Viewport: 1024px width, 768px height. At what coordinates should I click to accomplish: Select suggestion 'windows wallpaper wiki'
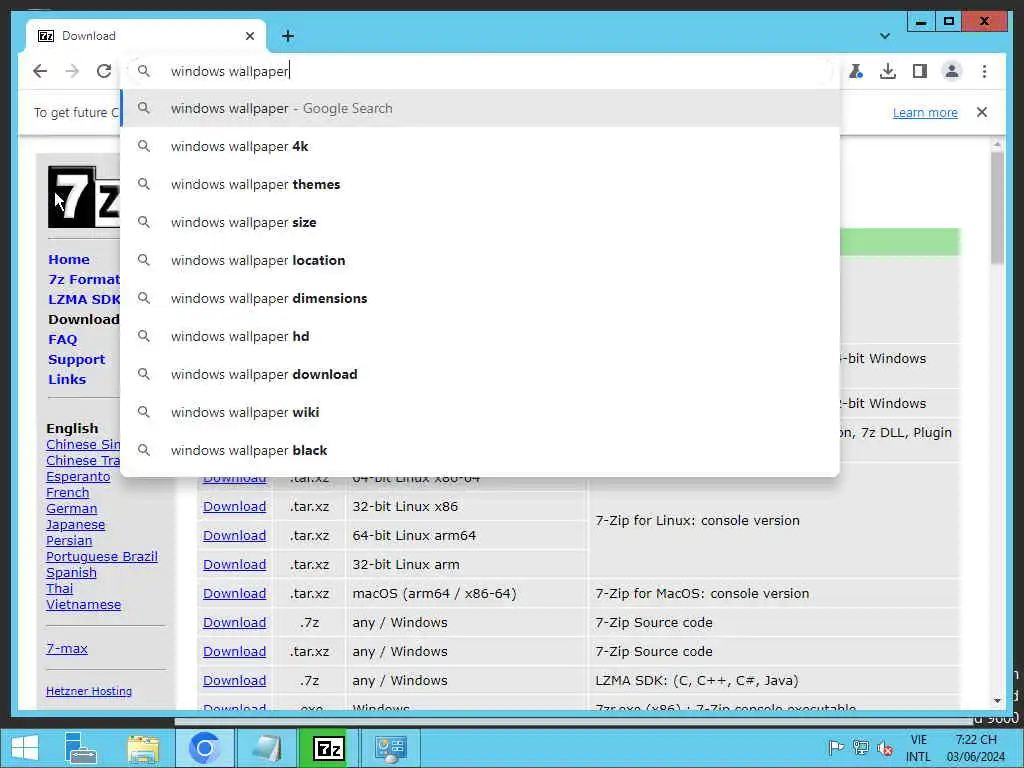[480, 412]
